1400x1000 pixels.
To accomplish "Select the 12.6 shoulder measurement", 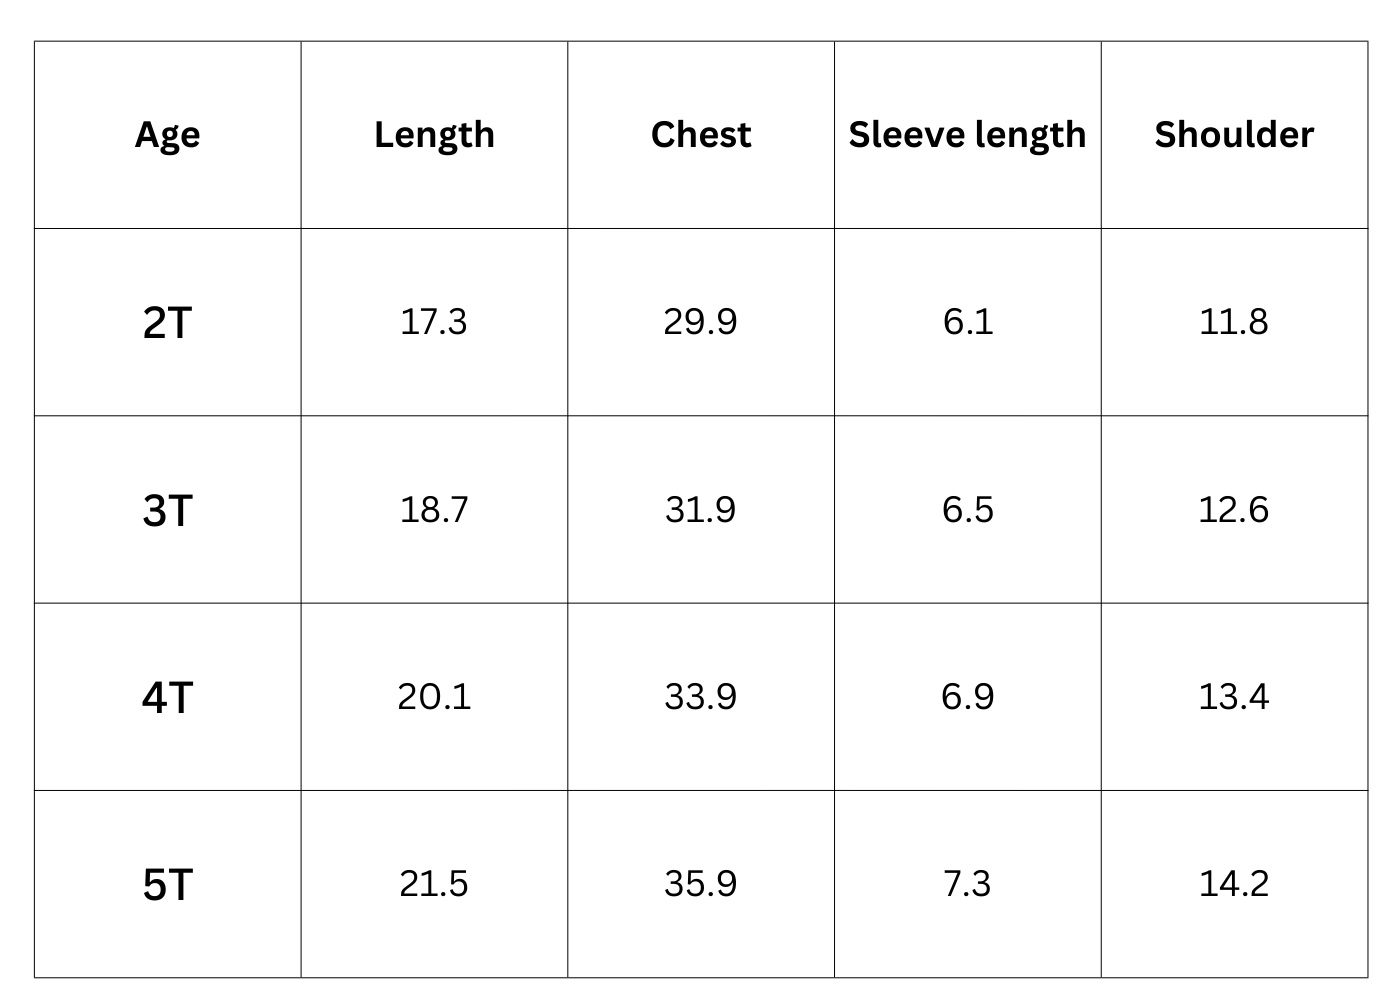I will click(1234, 510).
